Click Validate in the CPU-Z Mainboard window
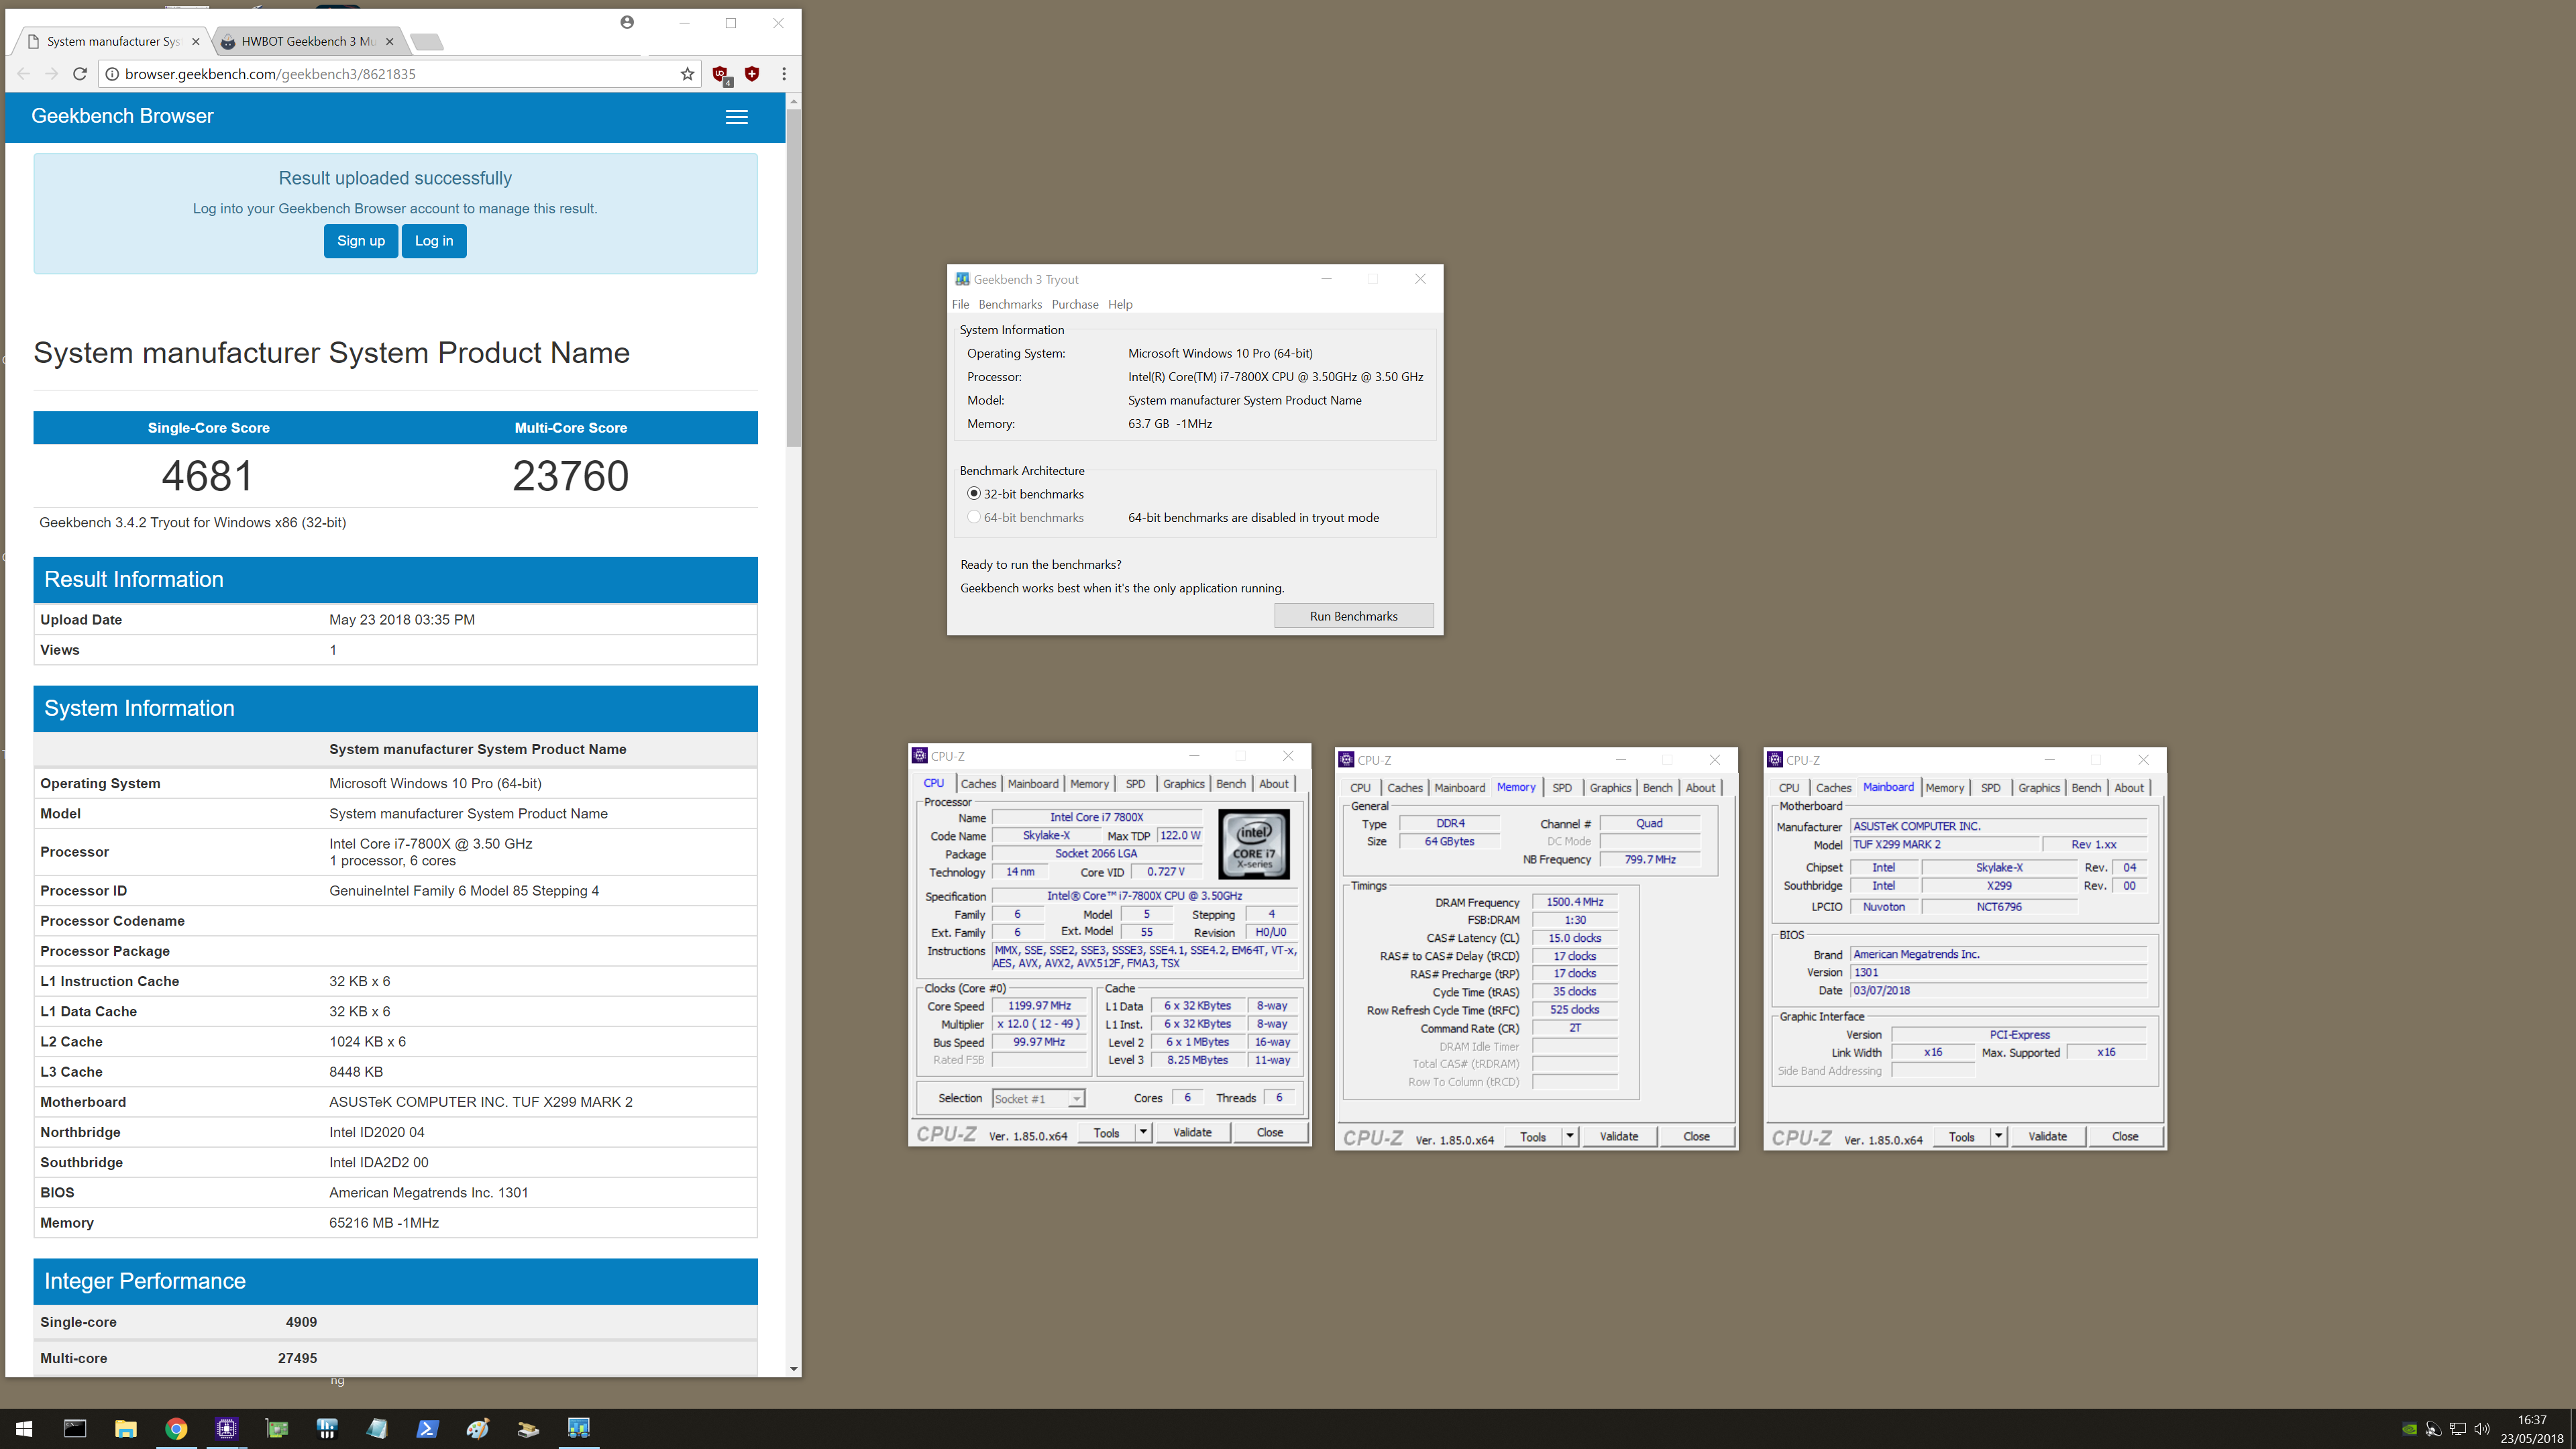Image resolution: width=2576 pixels, height=1449 pixels. 2047,1136
